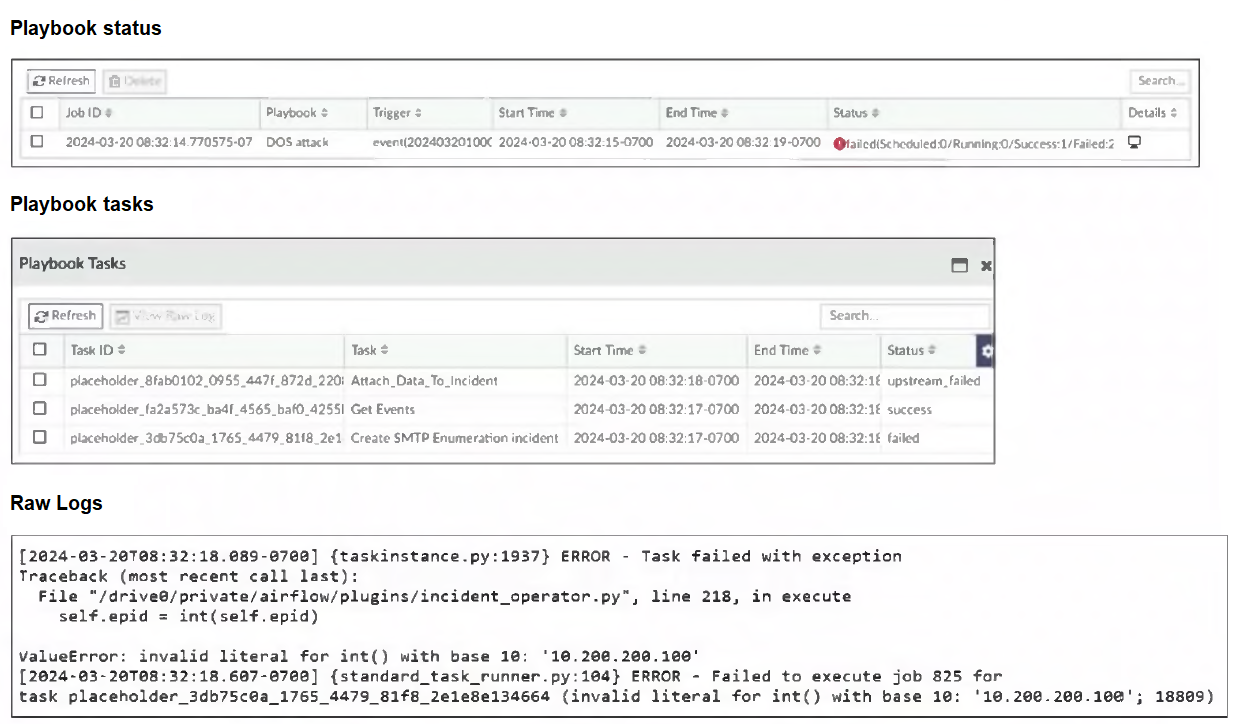1234x725 pixels.
Task: Sort tasks by Status column header
Action: 910,350
